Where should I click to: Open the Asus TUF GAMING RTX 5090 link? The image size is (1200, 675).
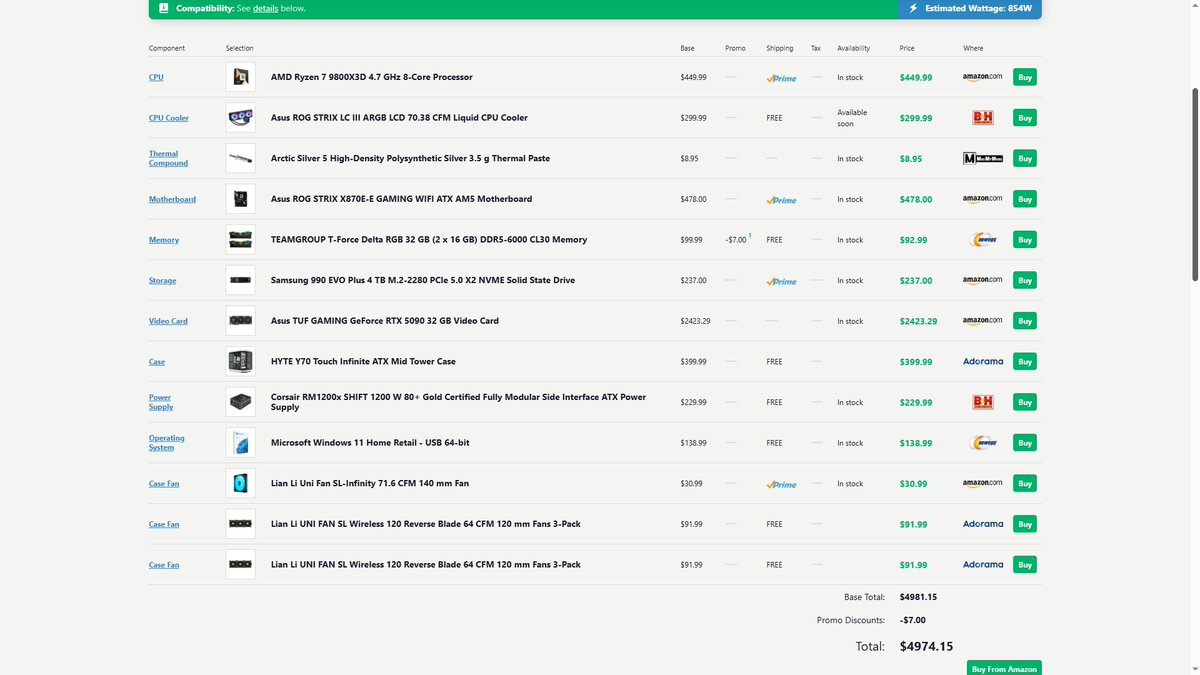[x=385, y=321]
